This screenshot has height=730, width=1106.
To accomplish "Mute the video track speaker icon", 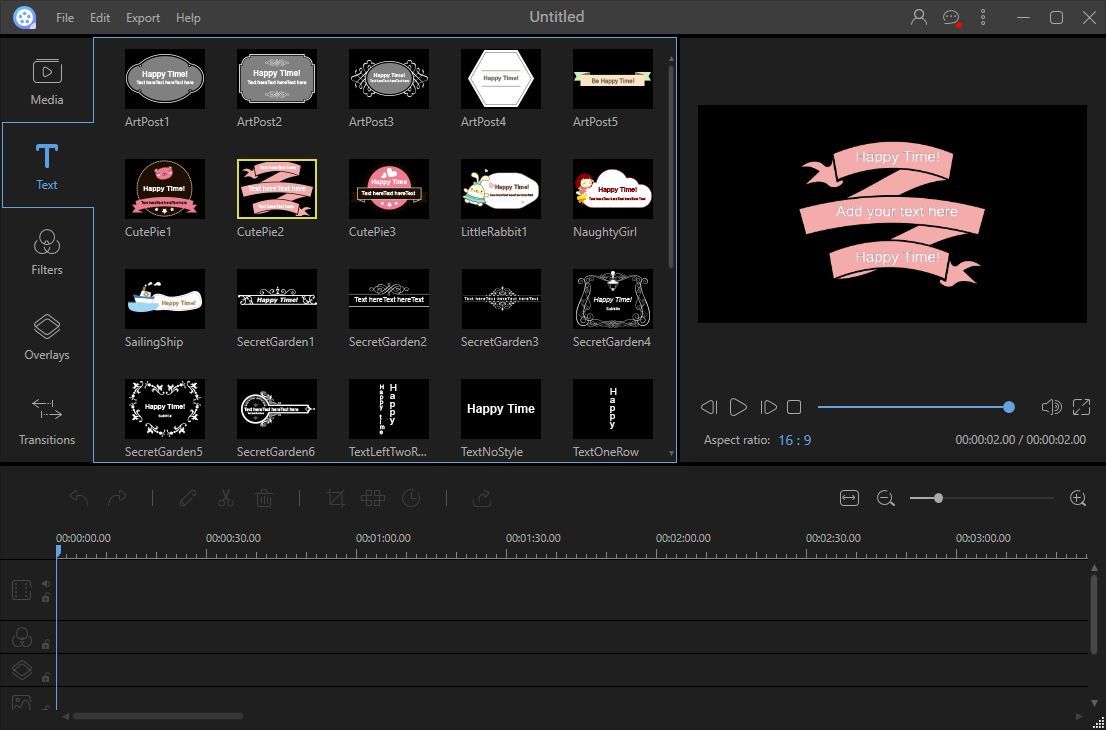I will (x=46, y=583).
